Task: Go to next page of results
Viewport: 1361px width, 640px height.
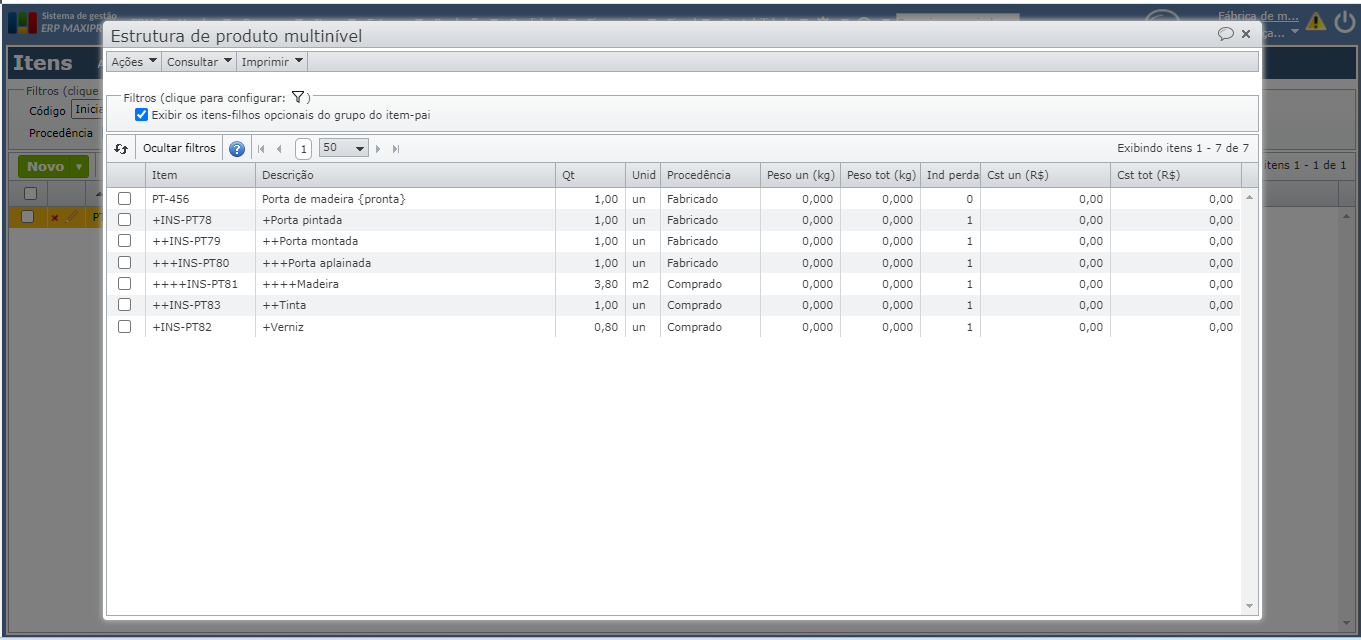Action: coord(378,149)
